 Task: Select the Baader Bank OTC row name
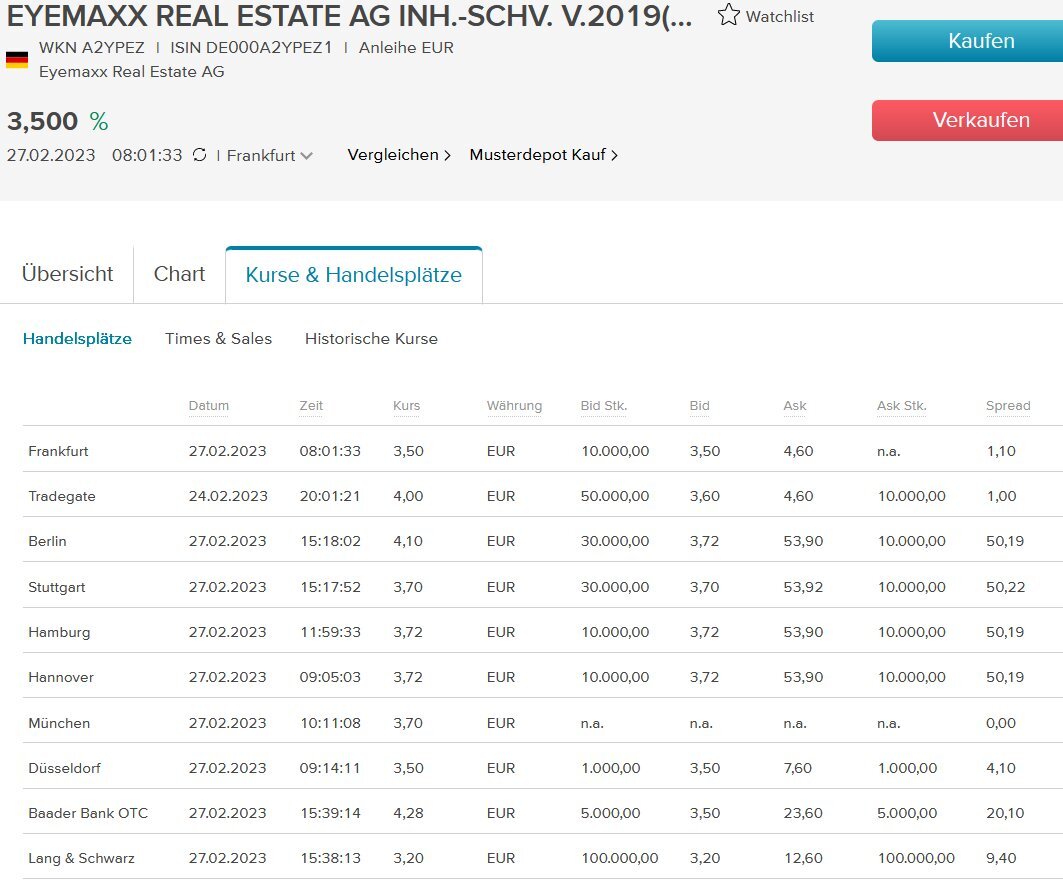tap(88, 813)
